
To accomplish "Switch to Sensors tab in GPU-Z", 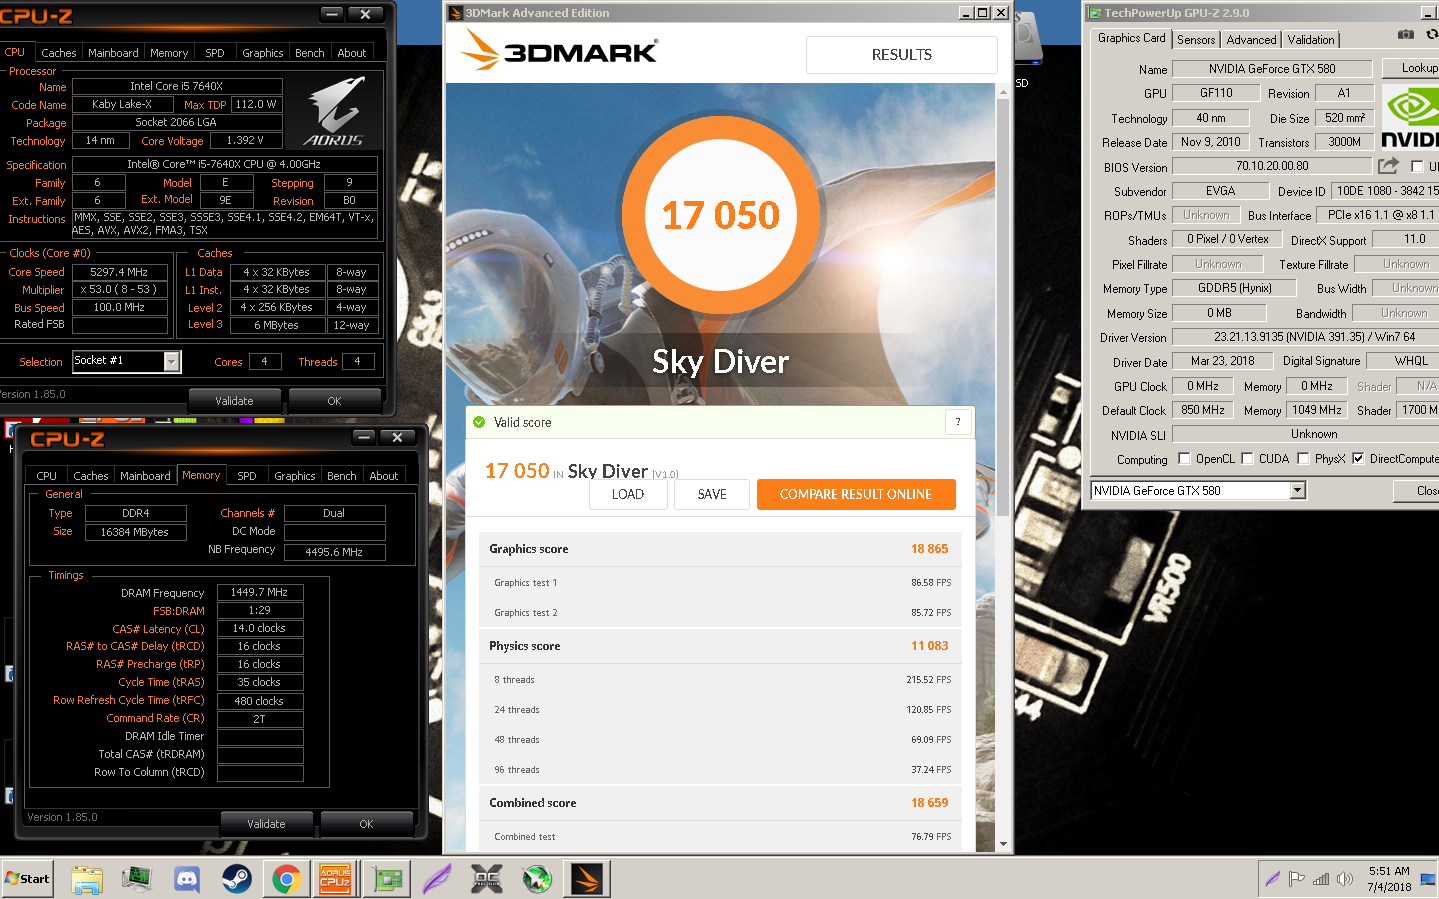I will [x=1196, y=40].
